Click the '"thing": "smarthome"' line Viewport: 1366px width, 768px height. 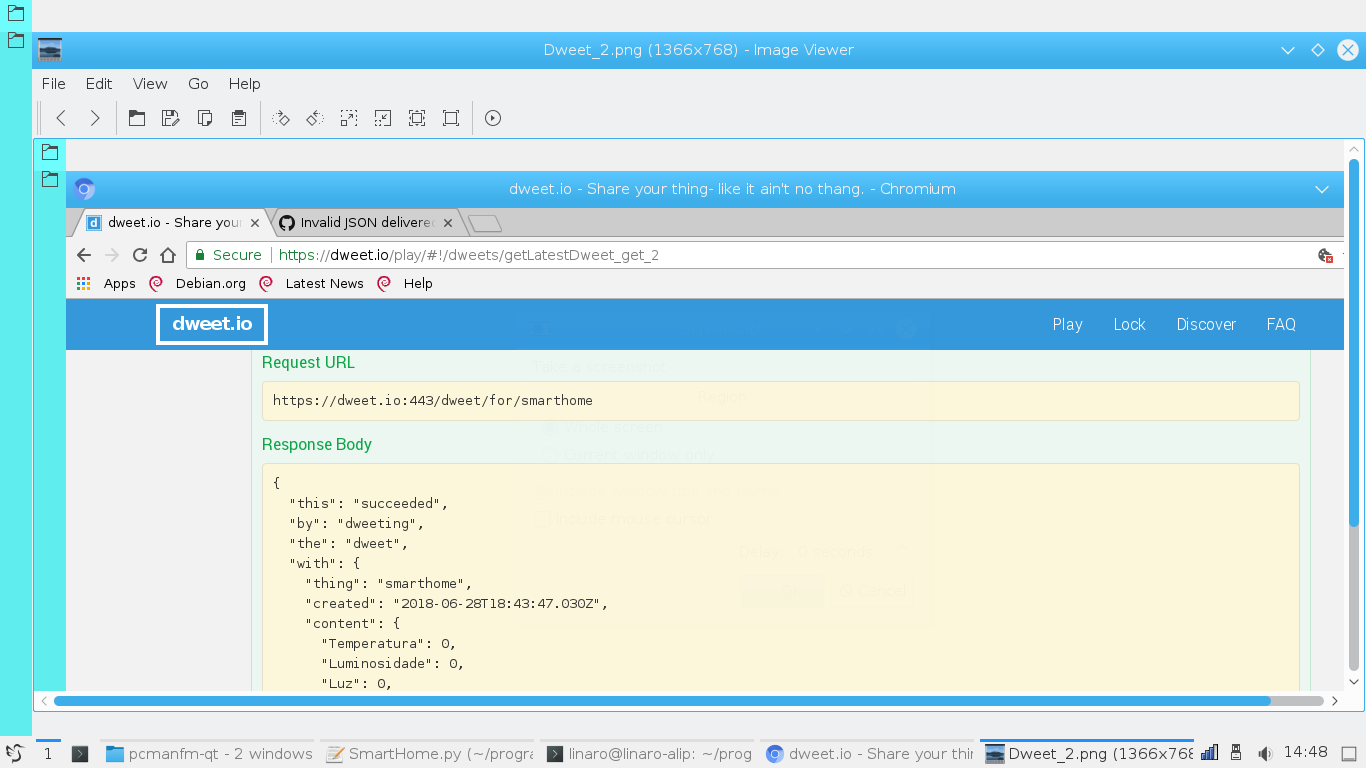[388, 583]
